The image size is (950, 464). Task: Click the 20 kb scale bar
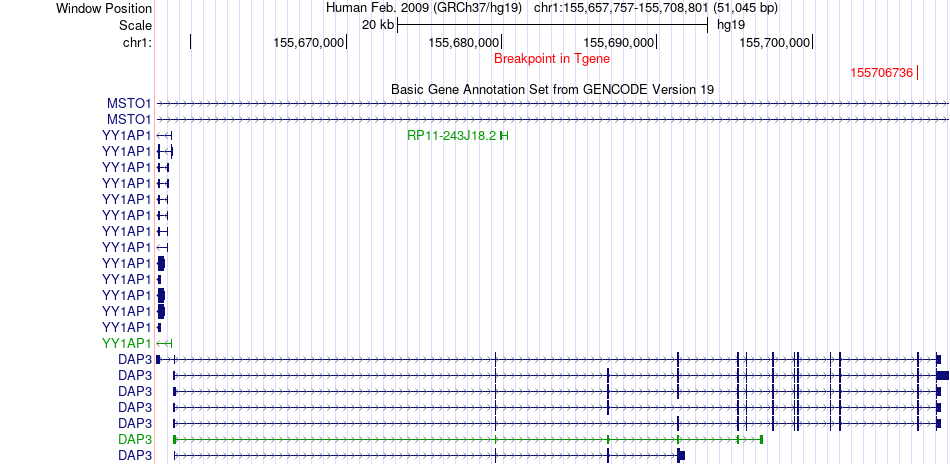(x=552, y=24)
